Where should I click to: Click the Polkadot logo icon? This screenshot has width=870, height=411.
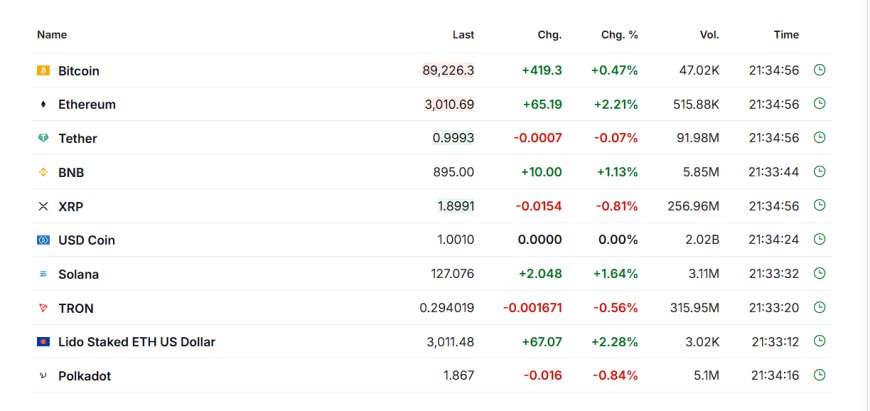point(43,376)
